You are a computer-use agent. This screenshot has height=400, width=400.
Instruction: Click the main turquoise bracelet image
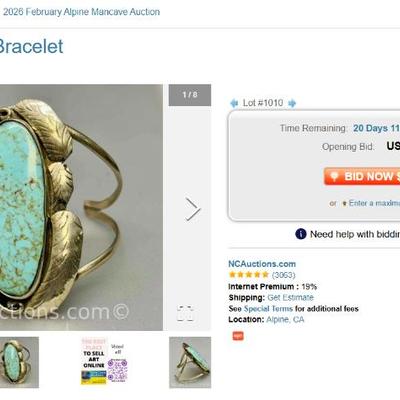point(81,207)
